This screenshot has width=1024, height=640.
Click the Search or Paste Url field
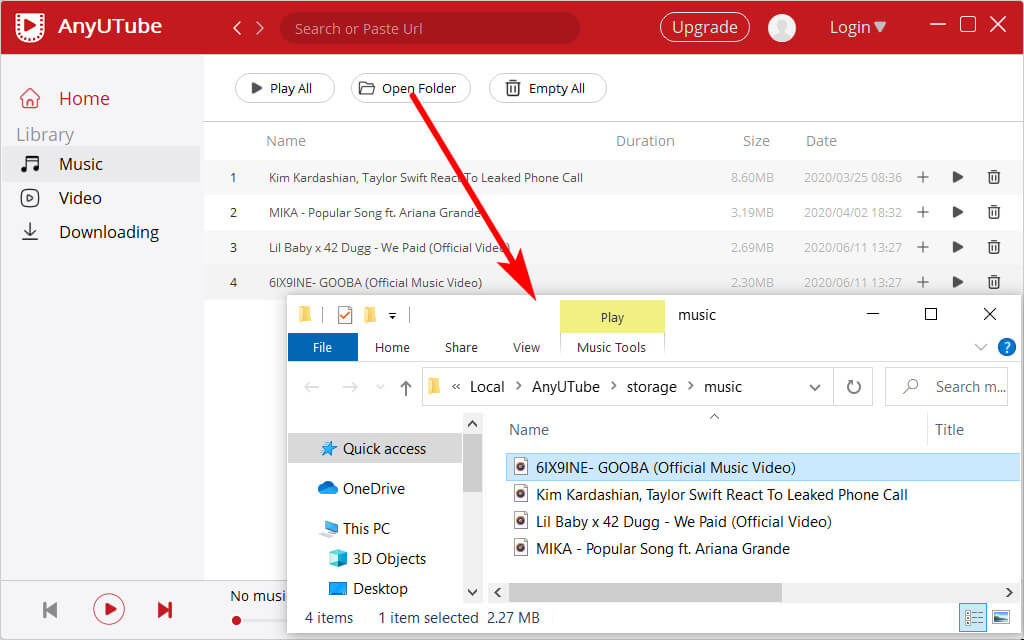(430, 28)
